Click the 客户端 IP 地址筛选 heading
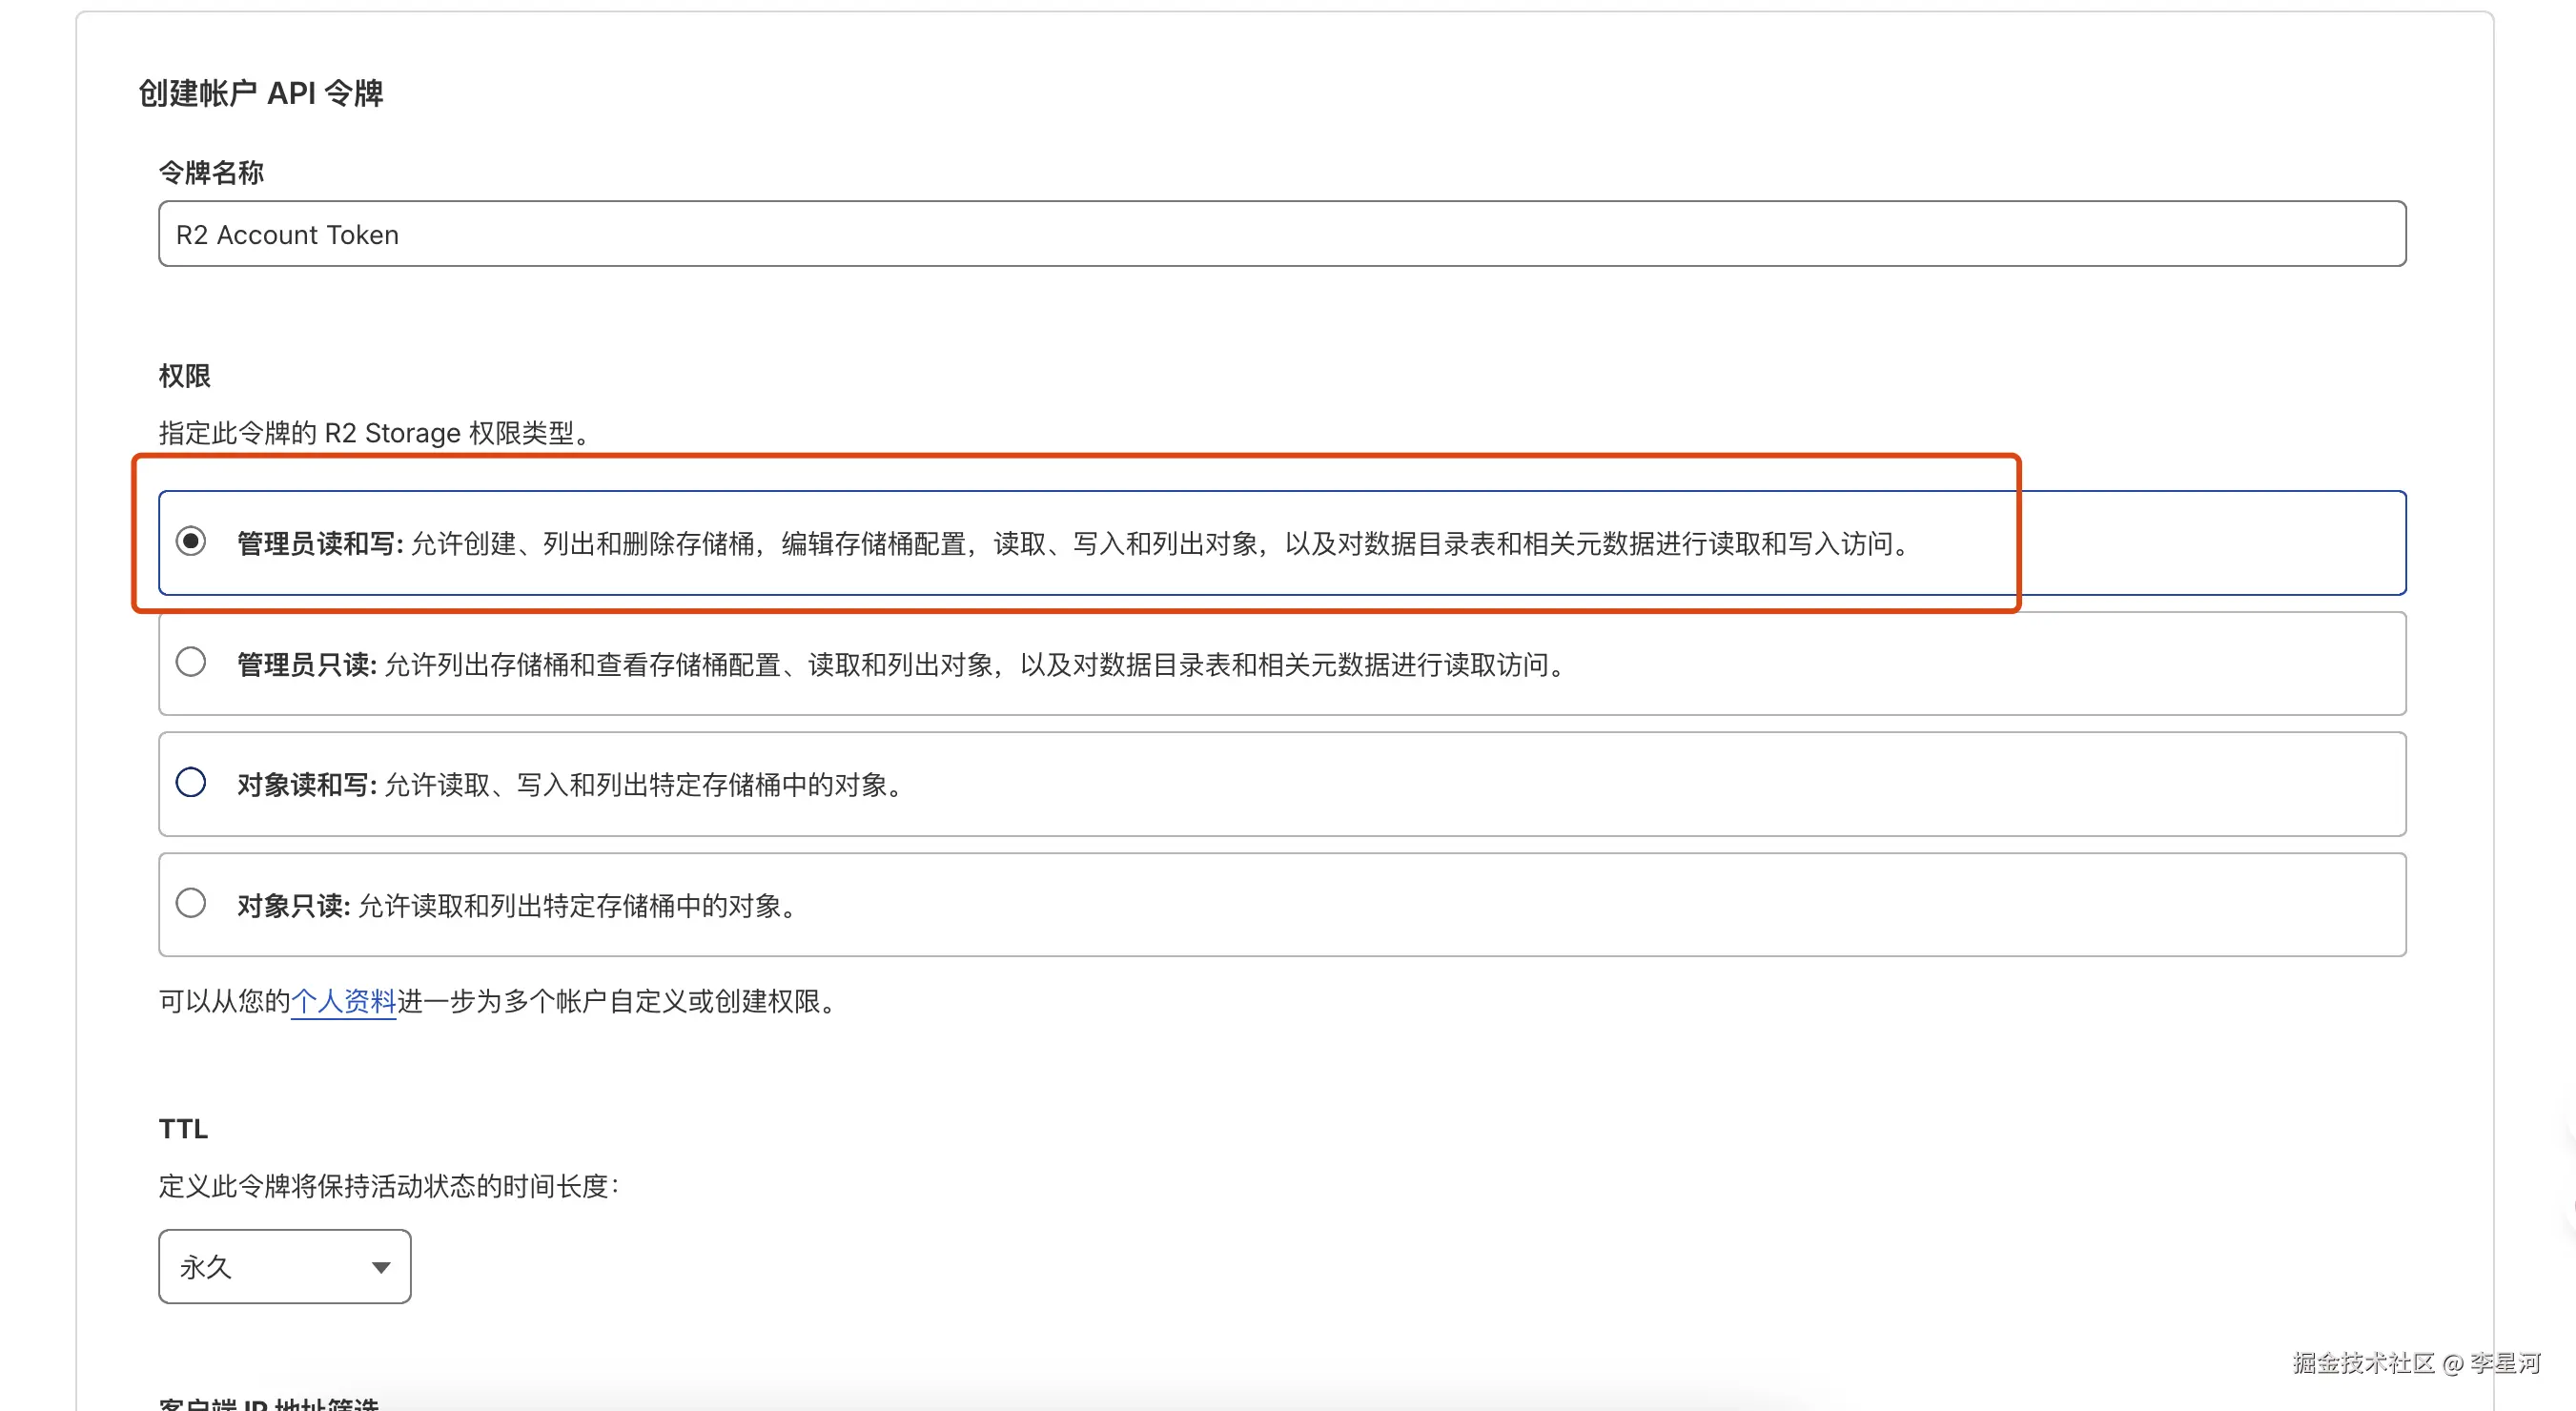Screen dimensions: 2576x1411 pyautogui.click(x=269, y=1402)
